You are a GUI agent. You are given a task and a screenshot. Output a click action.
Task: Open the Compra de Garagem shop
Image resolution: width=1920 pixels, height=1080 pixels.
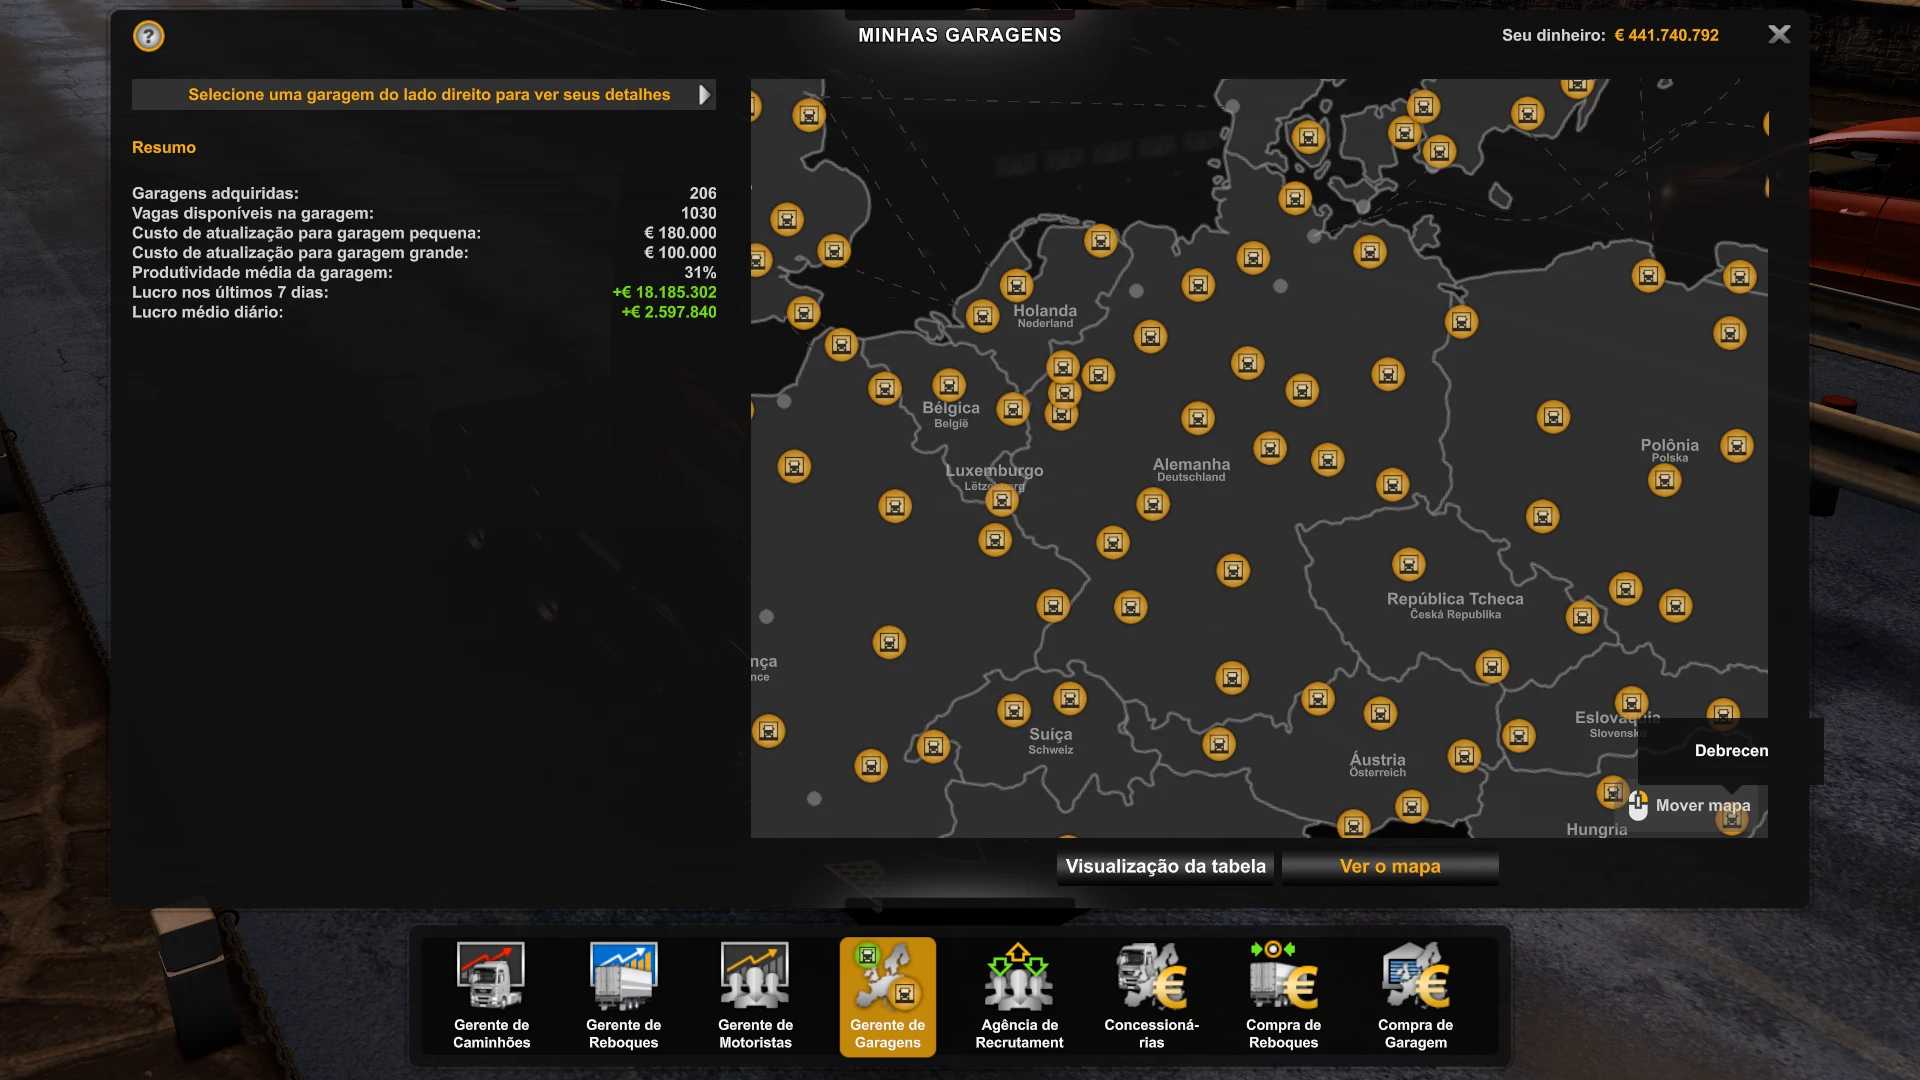[x=1415, y=995]
